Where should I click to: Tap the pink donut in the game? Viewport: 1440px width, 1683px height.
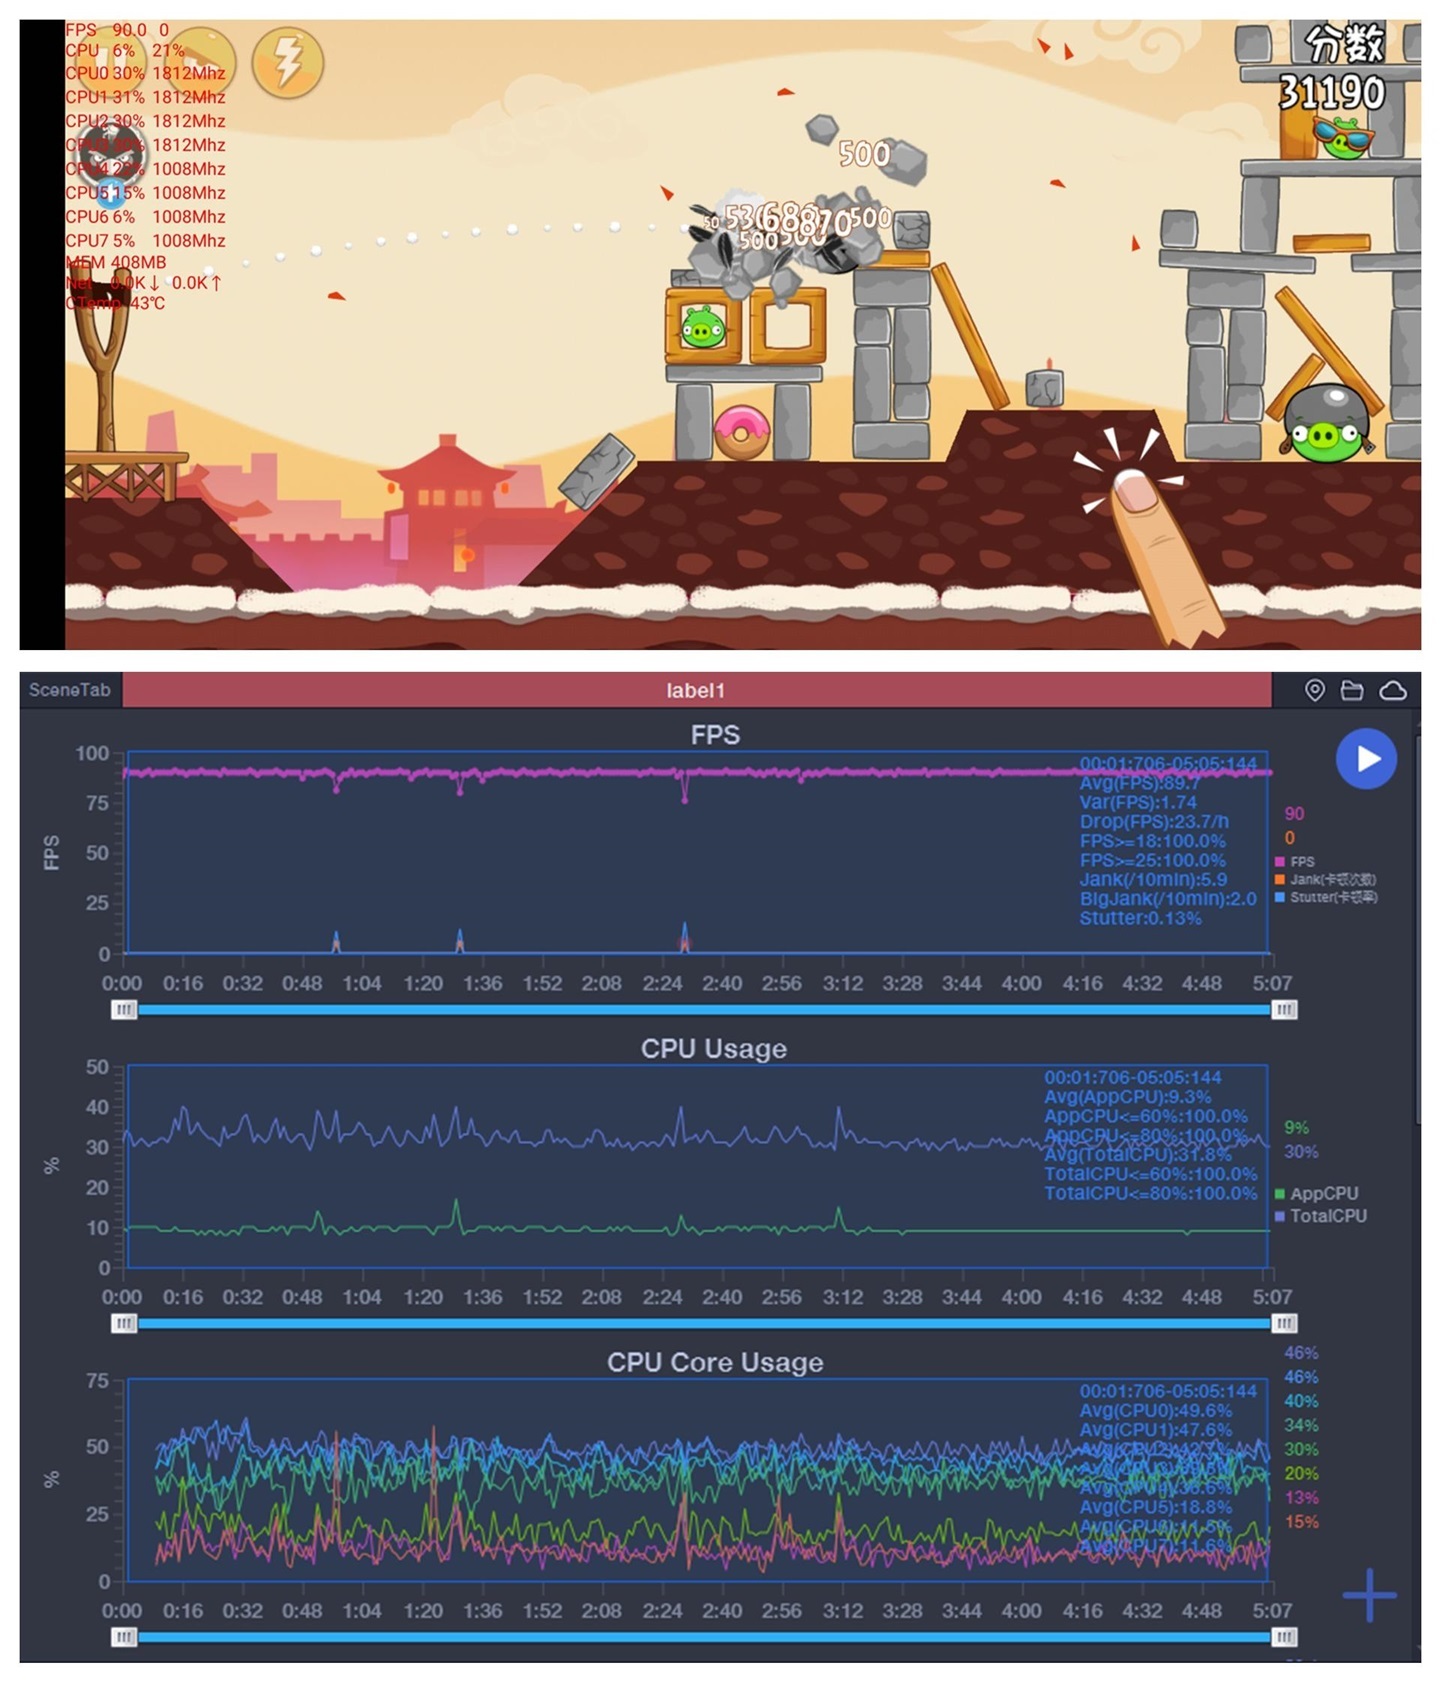click(741, 432)
